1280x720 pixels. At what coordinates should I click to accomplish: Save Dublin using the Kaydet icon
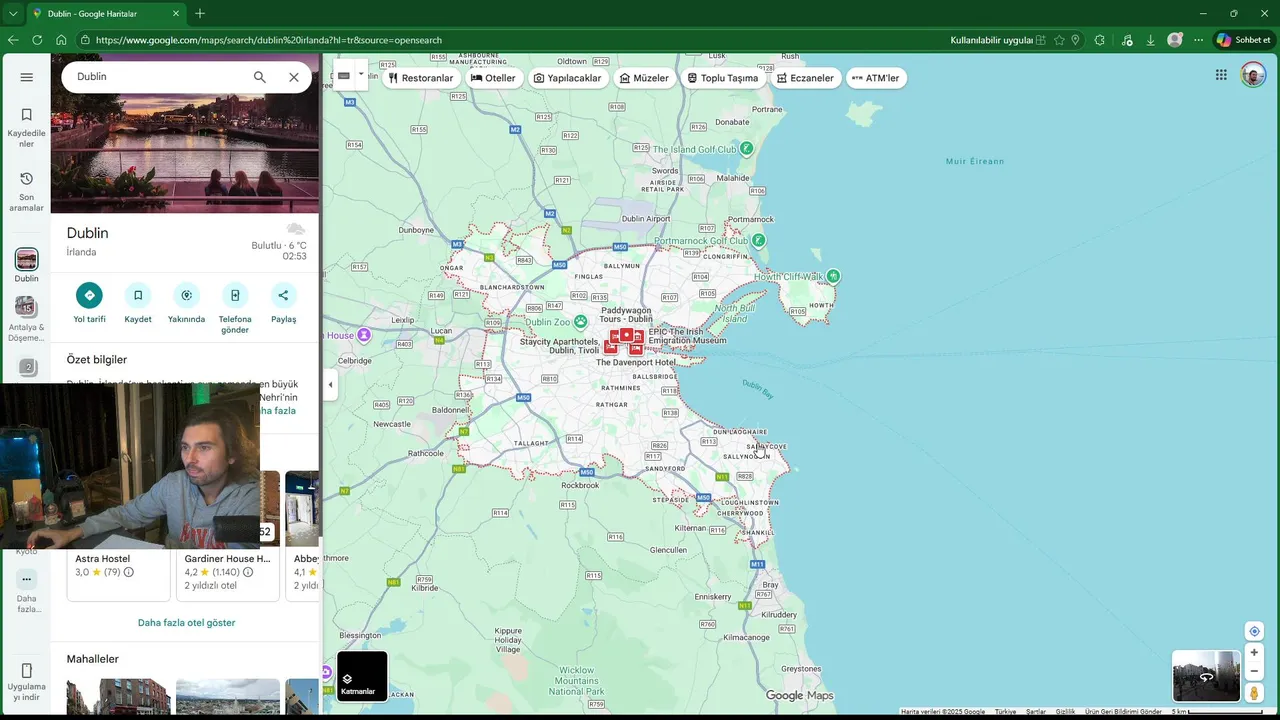point(138,295)
